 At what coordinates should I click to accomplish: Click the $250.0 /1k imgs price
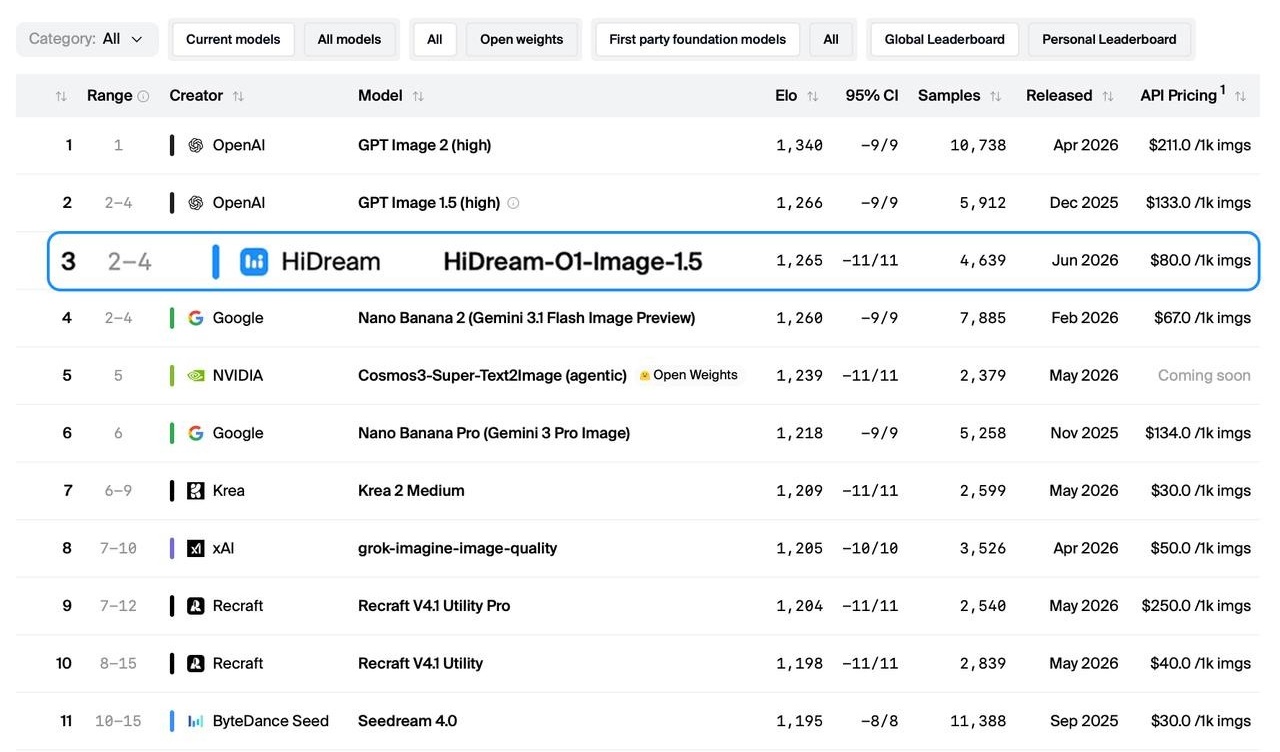pos(1196,606)
